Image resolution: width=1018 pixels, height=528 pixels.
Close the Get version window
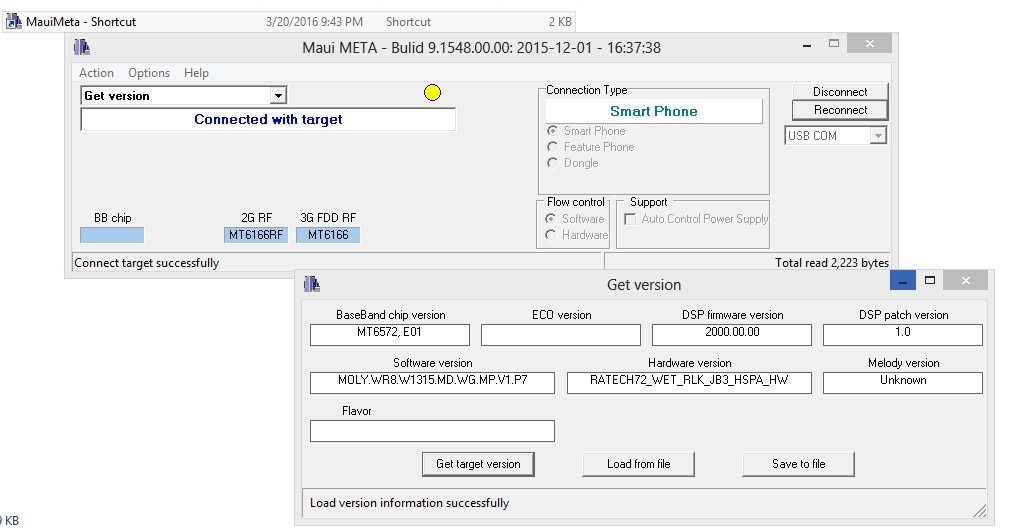coord(967,282)
